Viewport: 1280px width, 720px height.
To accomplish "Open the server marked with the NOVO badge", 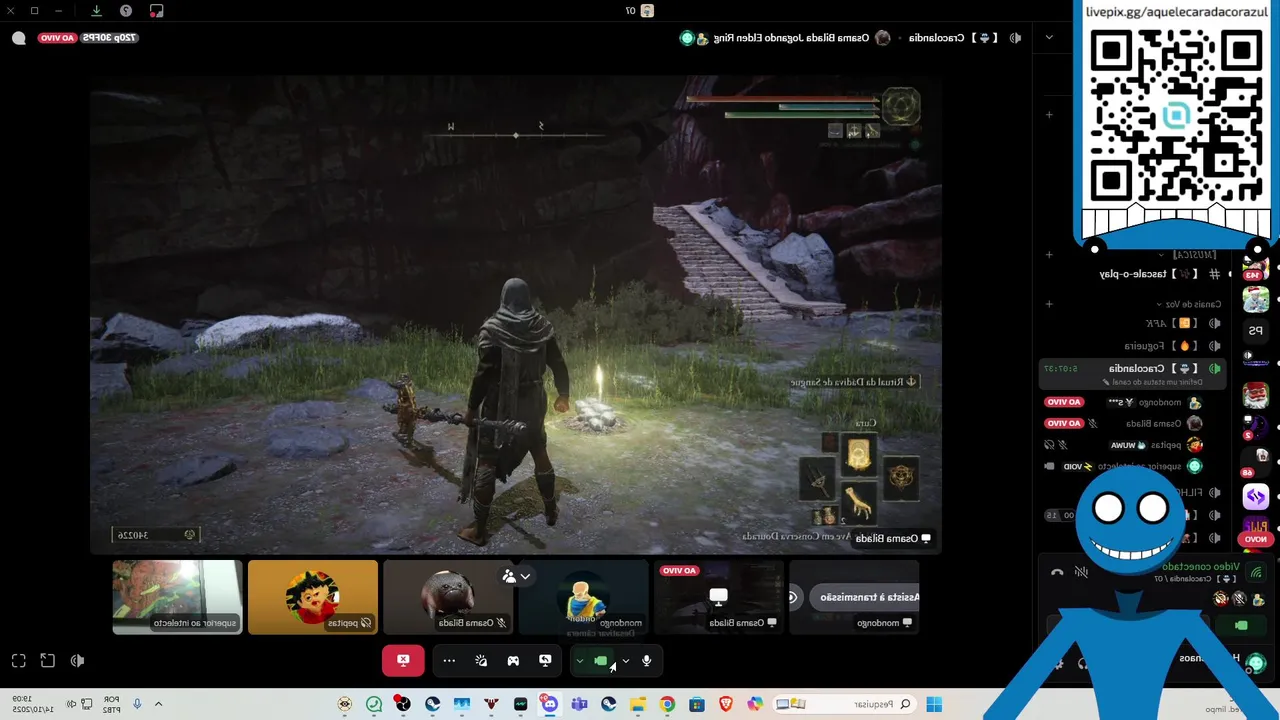I will pos(1256,529).
